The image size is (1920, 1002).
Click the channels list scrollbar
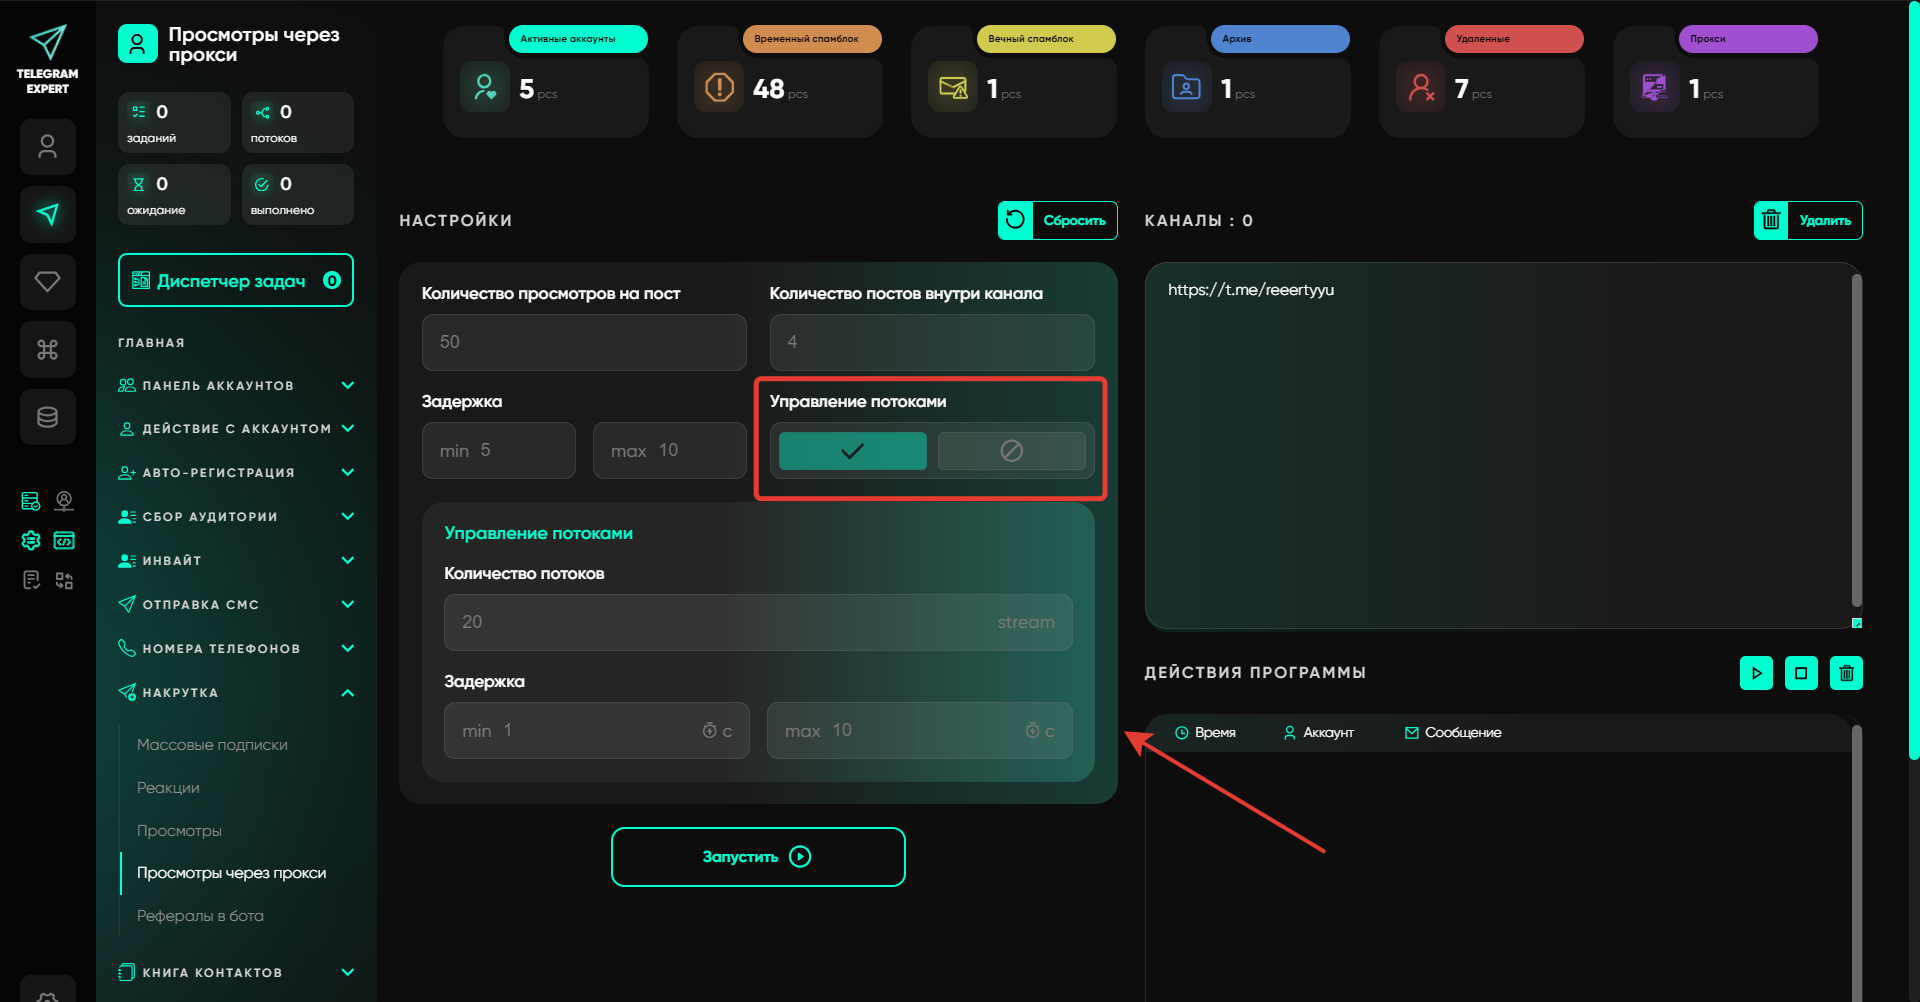tap(1856, 440)
